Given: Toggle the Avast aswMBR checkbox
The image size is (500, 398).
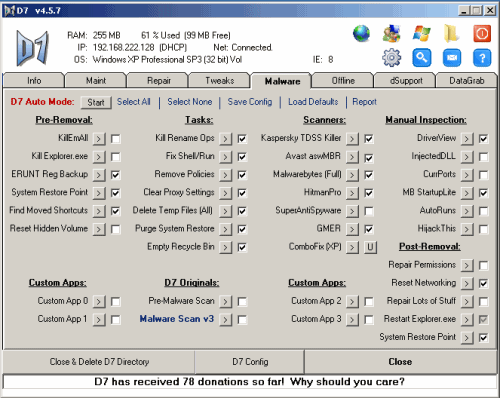Looking at the screenshot, I should tap(369, 158).
